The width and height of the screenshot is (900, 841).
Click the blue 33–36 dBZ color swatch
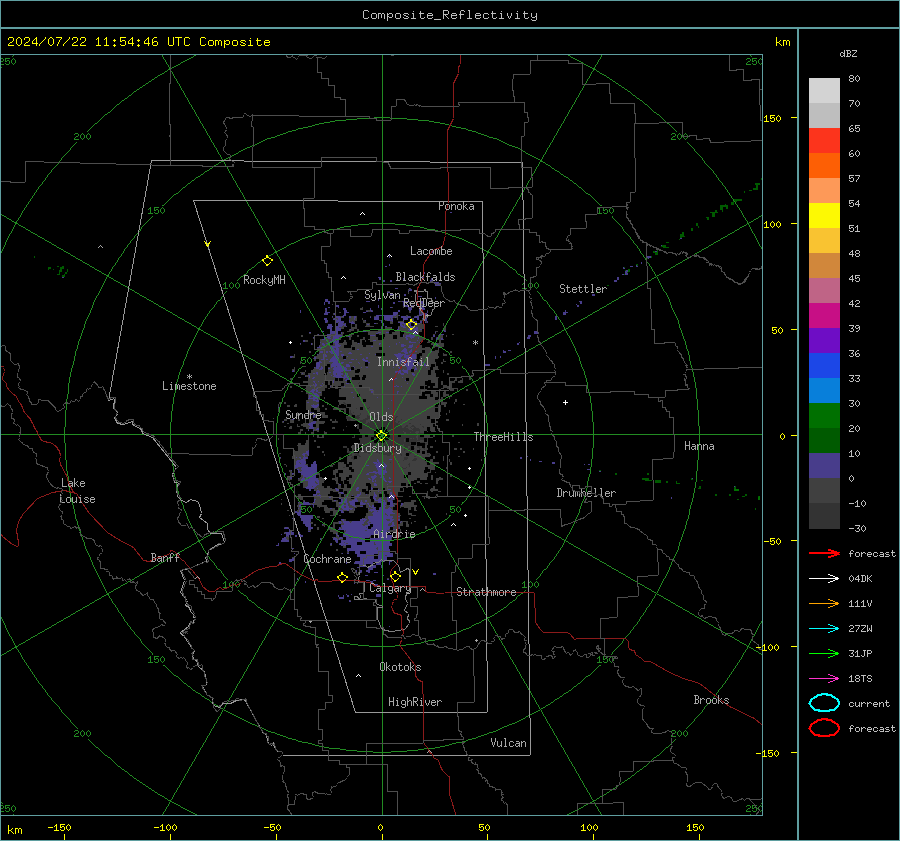824,366
